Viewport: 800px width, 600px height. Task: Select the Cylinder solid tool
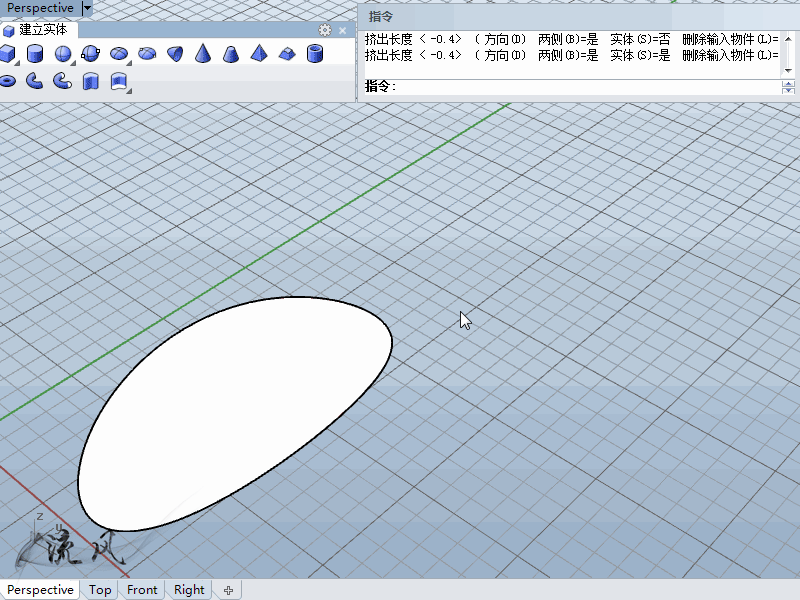pos(35,54)
